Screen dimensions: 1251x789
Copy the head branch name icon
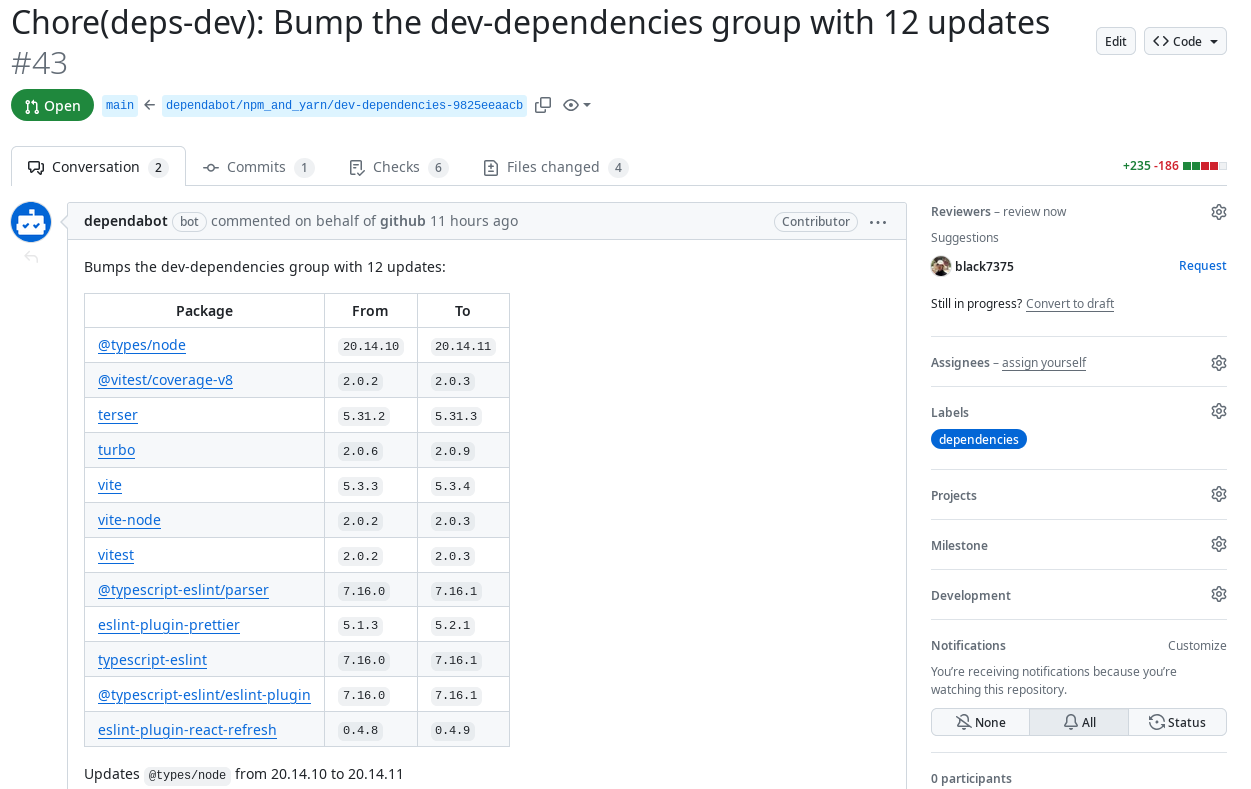[543, 105]
